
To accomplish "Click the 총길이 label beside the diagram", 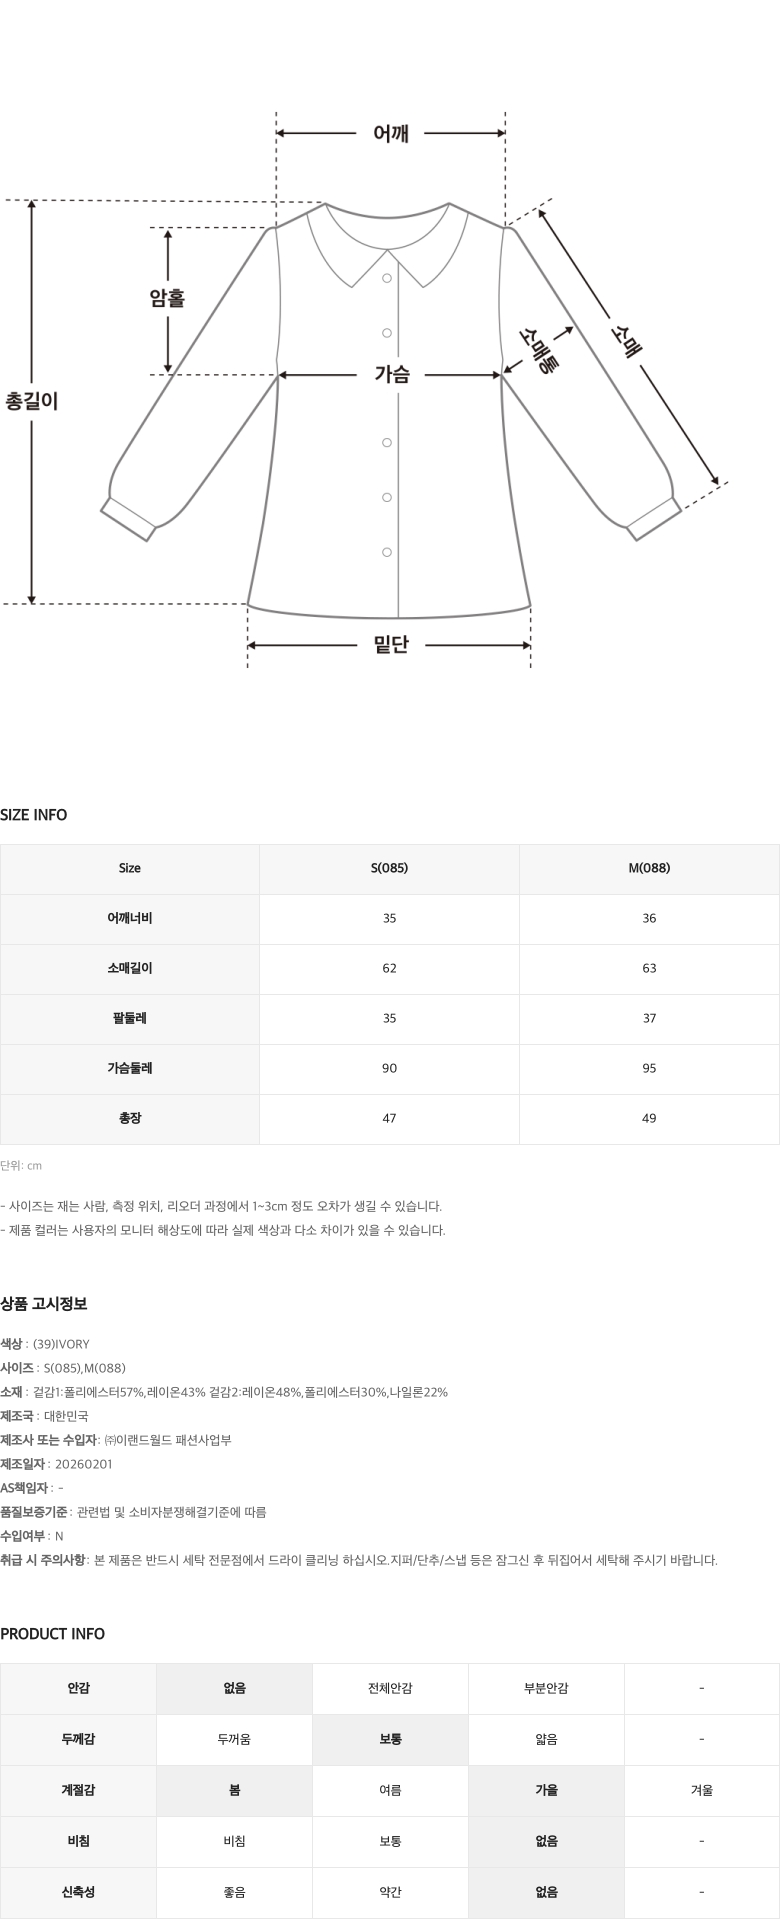I will (x=32, y=401).
